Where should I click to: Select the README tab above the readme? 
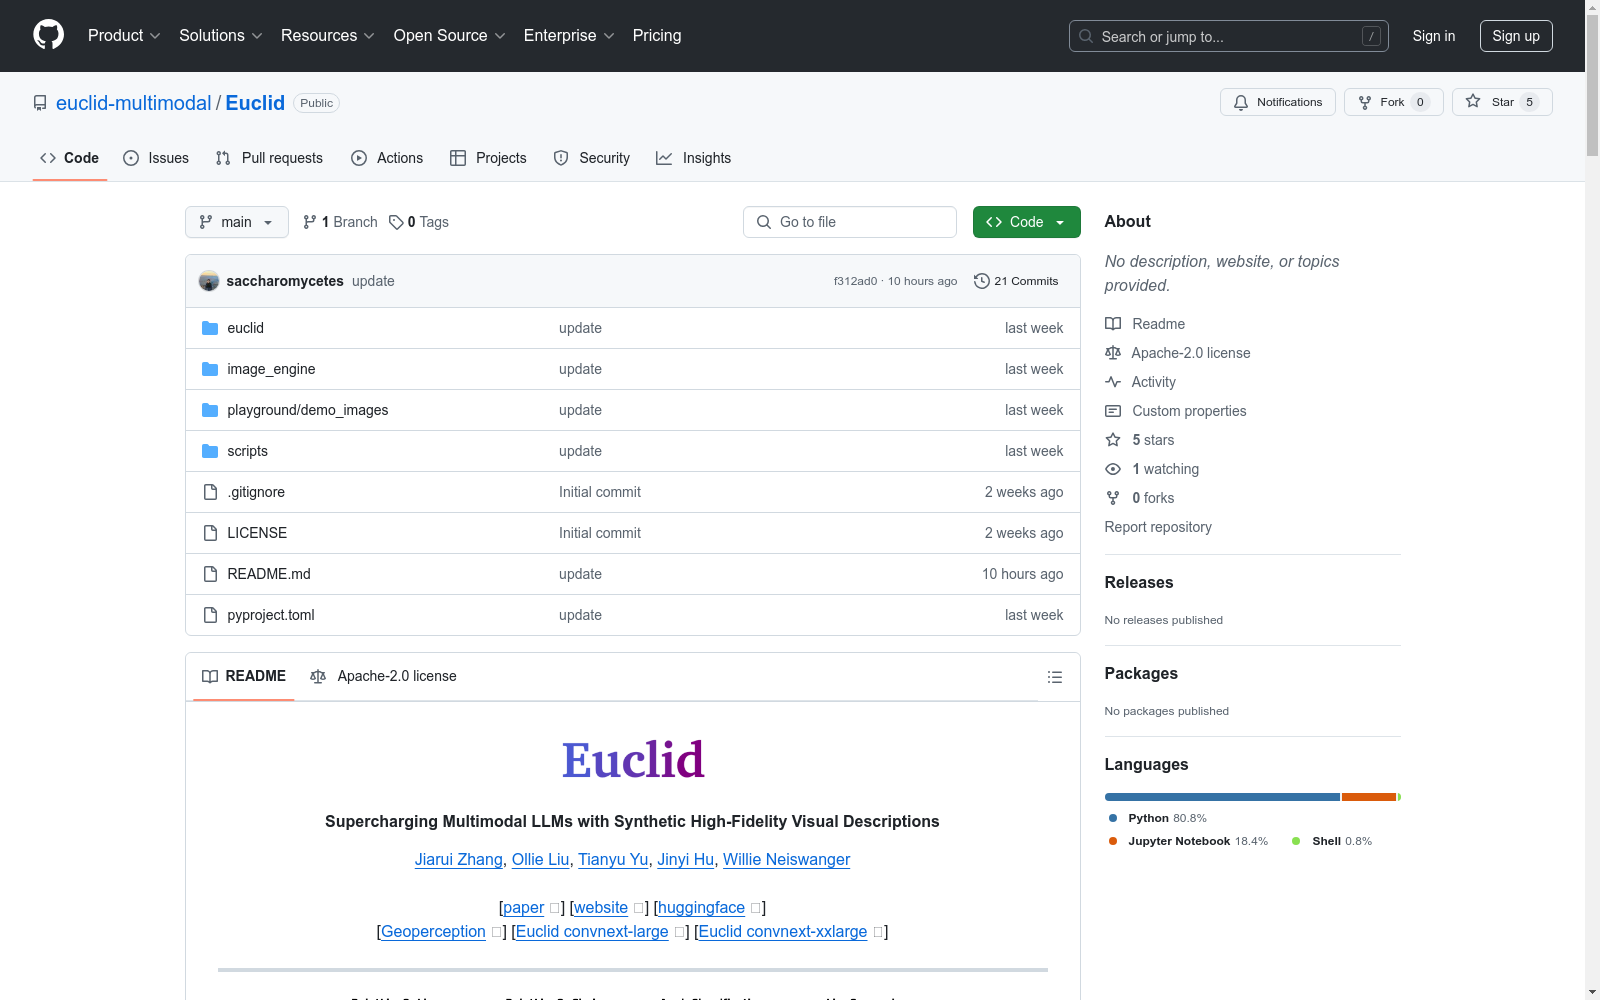[x=244, y=677]
